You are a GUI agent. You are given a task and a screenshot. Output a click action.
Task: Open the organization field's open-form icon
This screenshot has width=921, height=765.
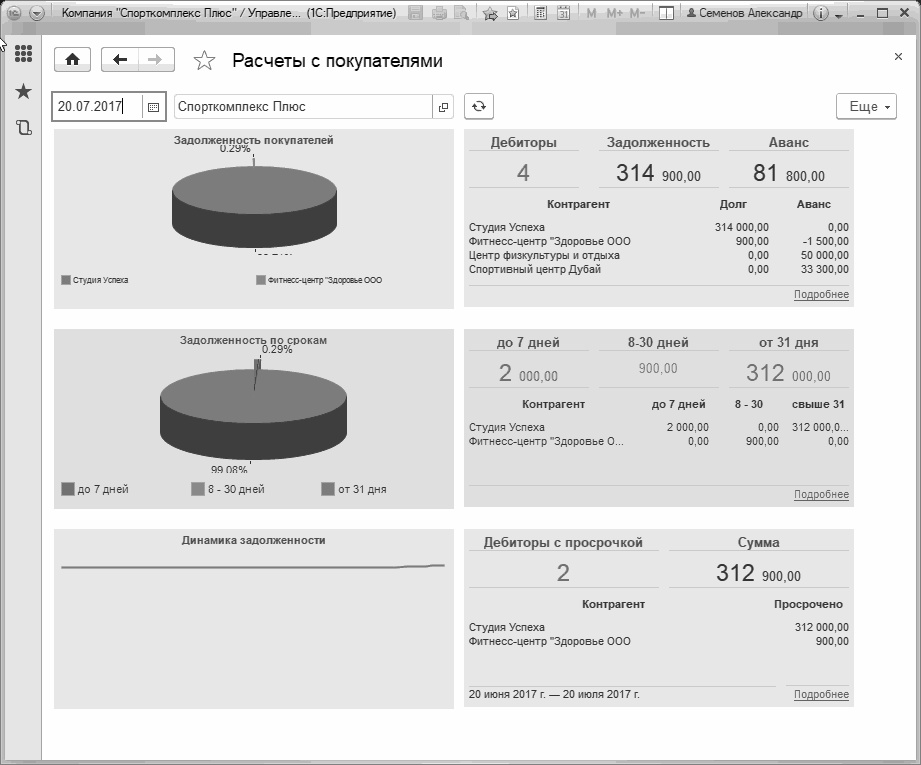443,107
